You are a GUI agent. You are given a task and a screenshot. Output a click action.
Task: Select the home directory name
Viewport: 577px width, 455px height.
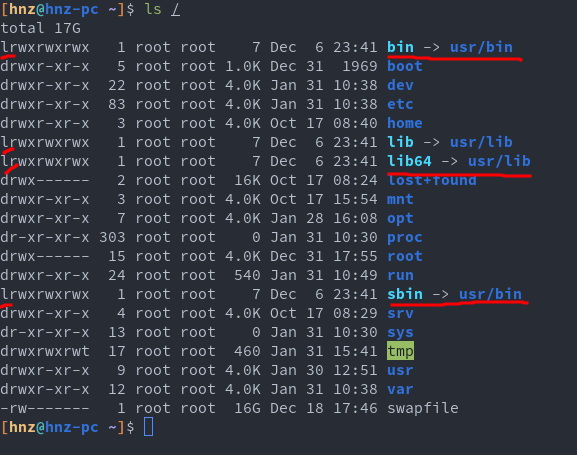[x=405, y=123]
